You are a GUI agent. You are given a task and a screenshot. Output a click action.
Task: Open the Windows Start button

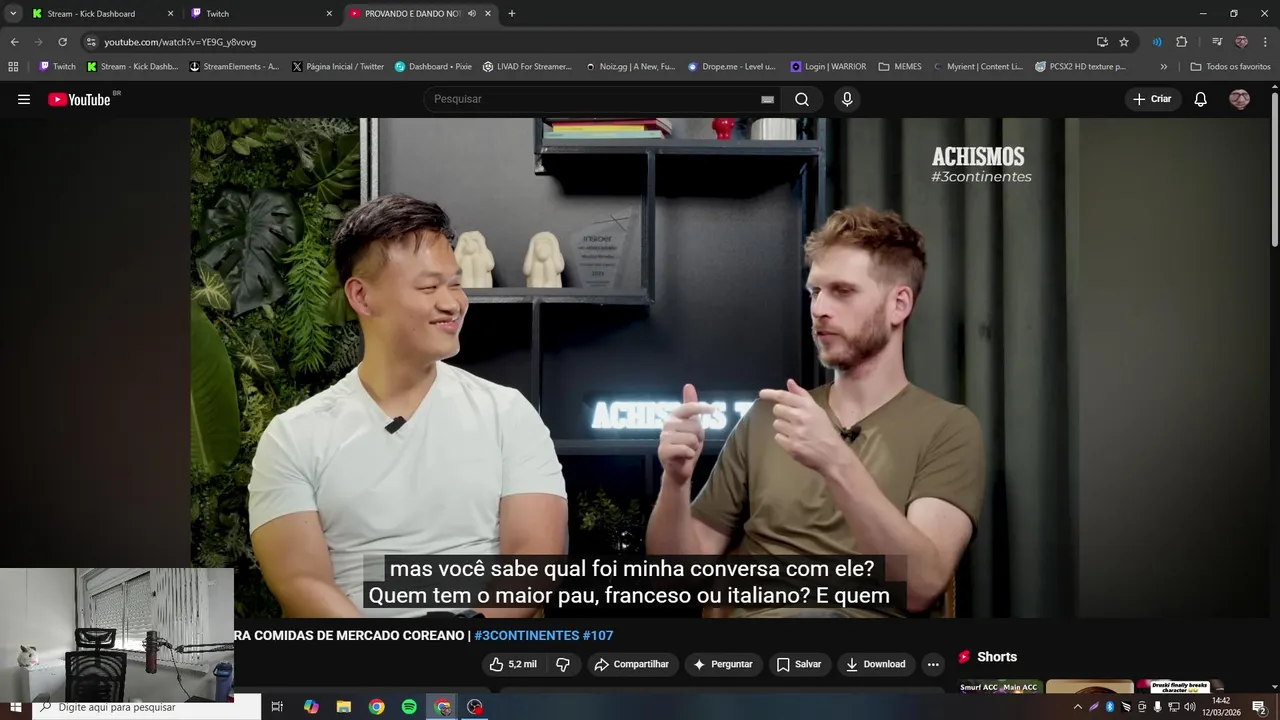pyautogui.click(x=15, y=707)
